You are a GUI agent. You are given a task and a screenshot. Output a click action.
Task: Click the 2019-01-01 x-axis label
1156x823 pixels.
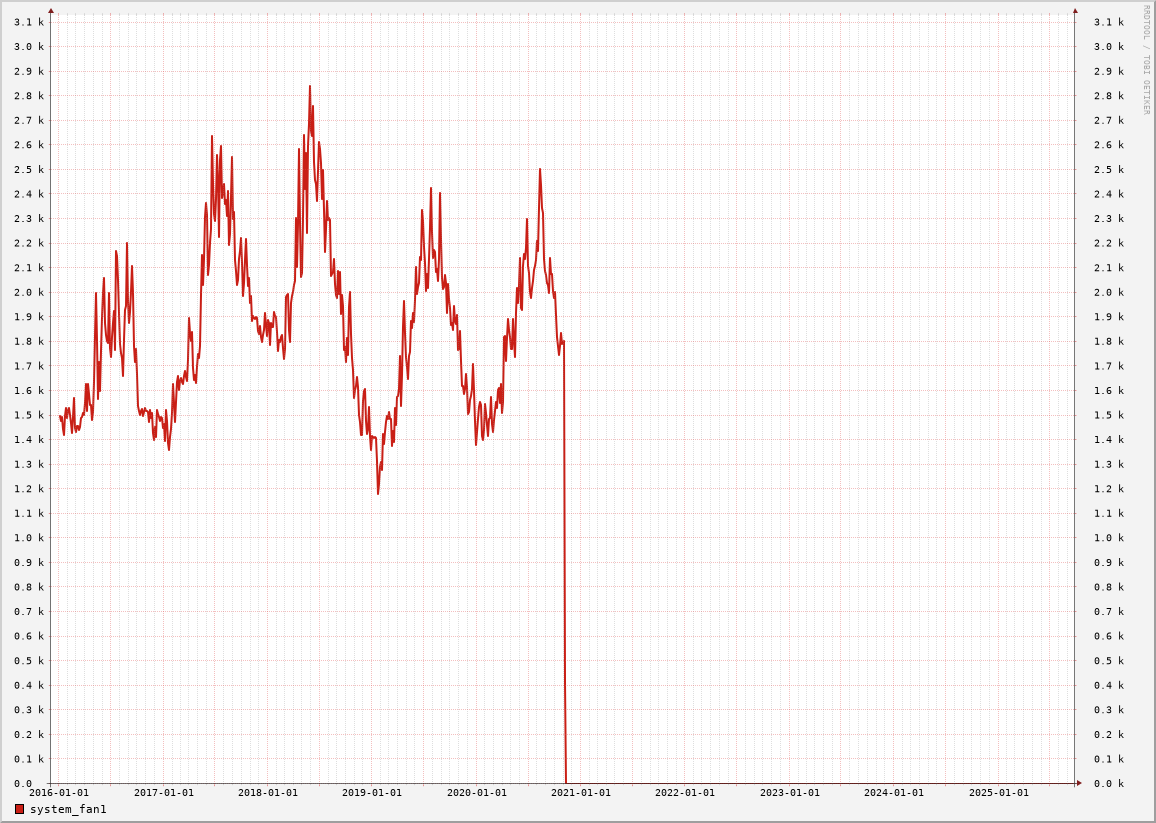pyautogui.click(x=372, y=793)
